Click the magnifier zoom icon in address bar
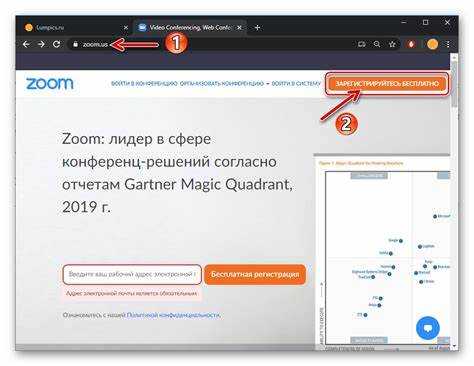 click(x=377, y=44)
